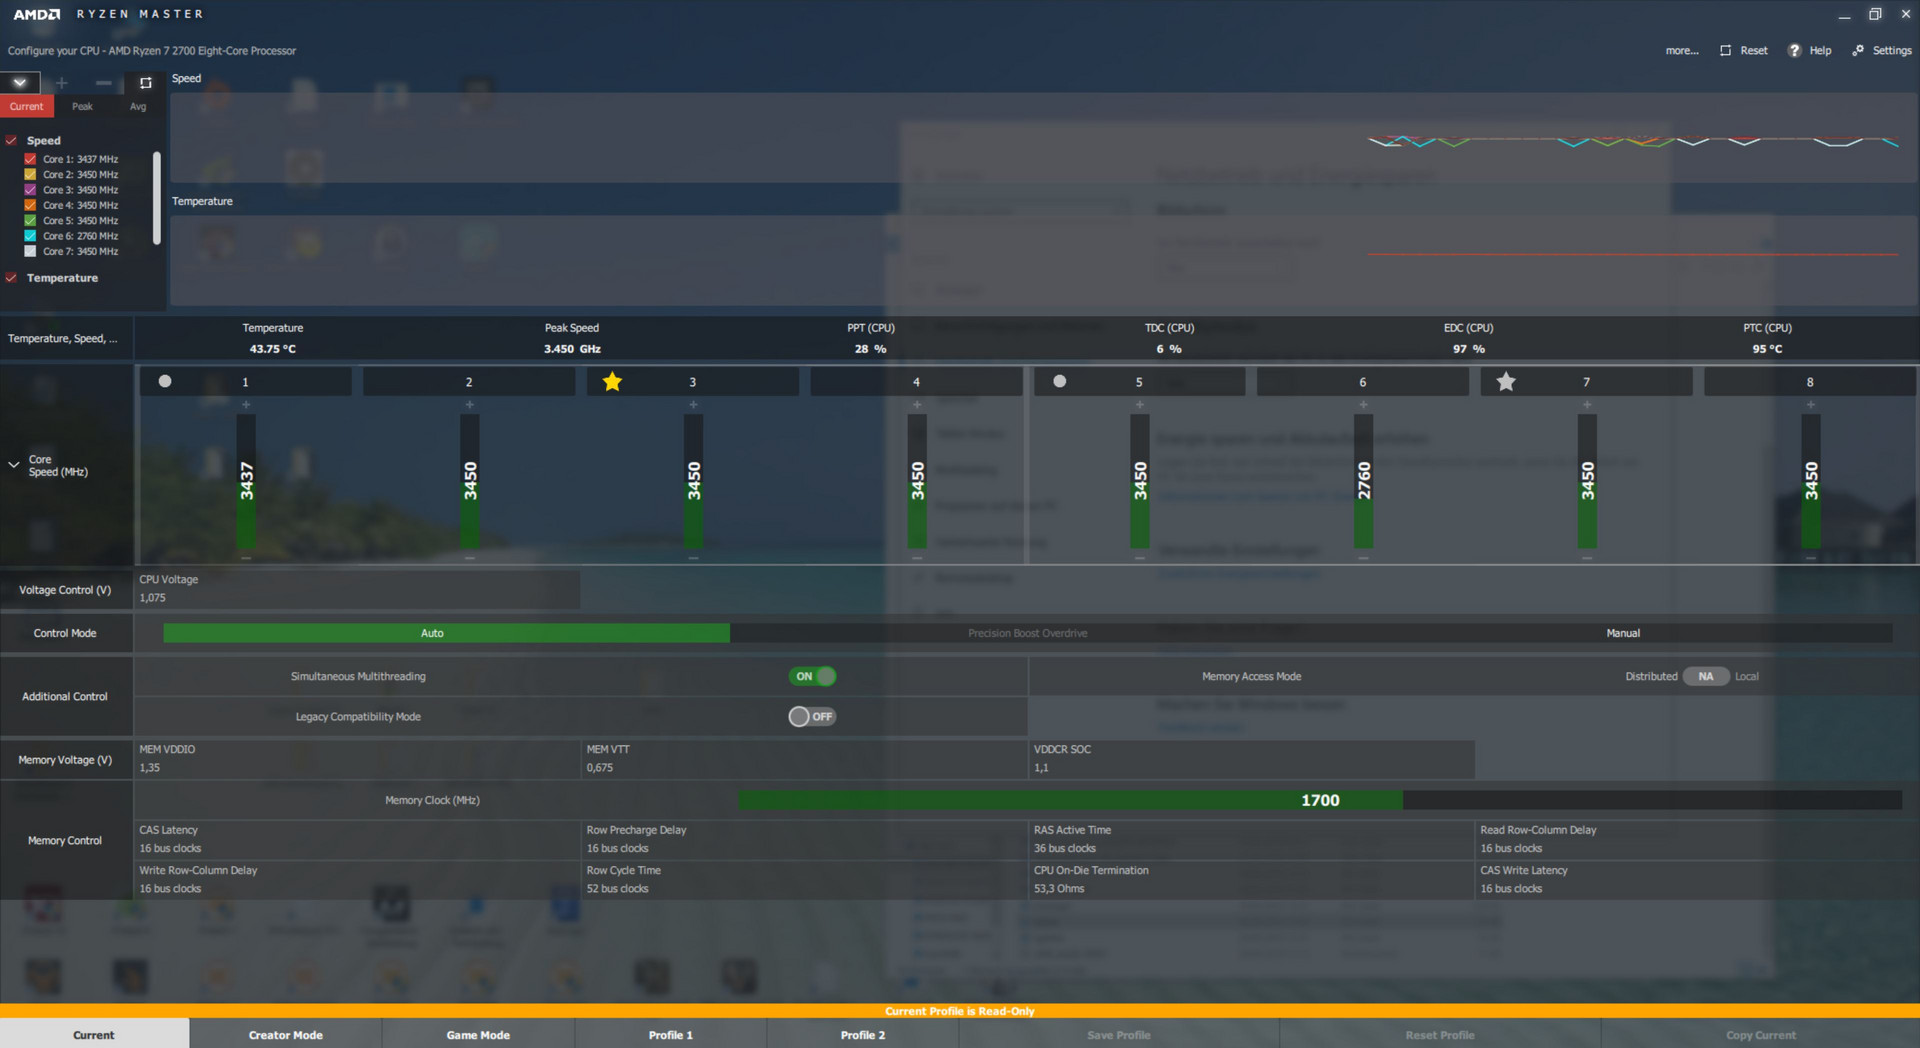Increase core 4 speed with plus icon
Viewport: 1920px width, 1048px height.
click(917, 405)
